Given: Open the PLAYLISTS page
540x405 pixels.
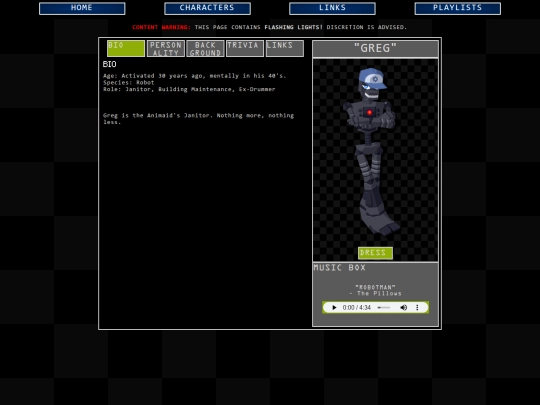Looking at the screenshot, I should (x=458, y=8).
